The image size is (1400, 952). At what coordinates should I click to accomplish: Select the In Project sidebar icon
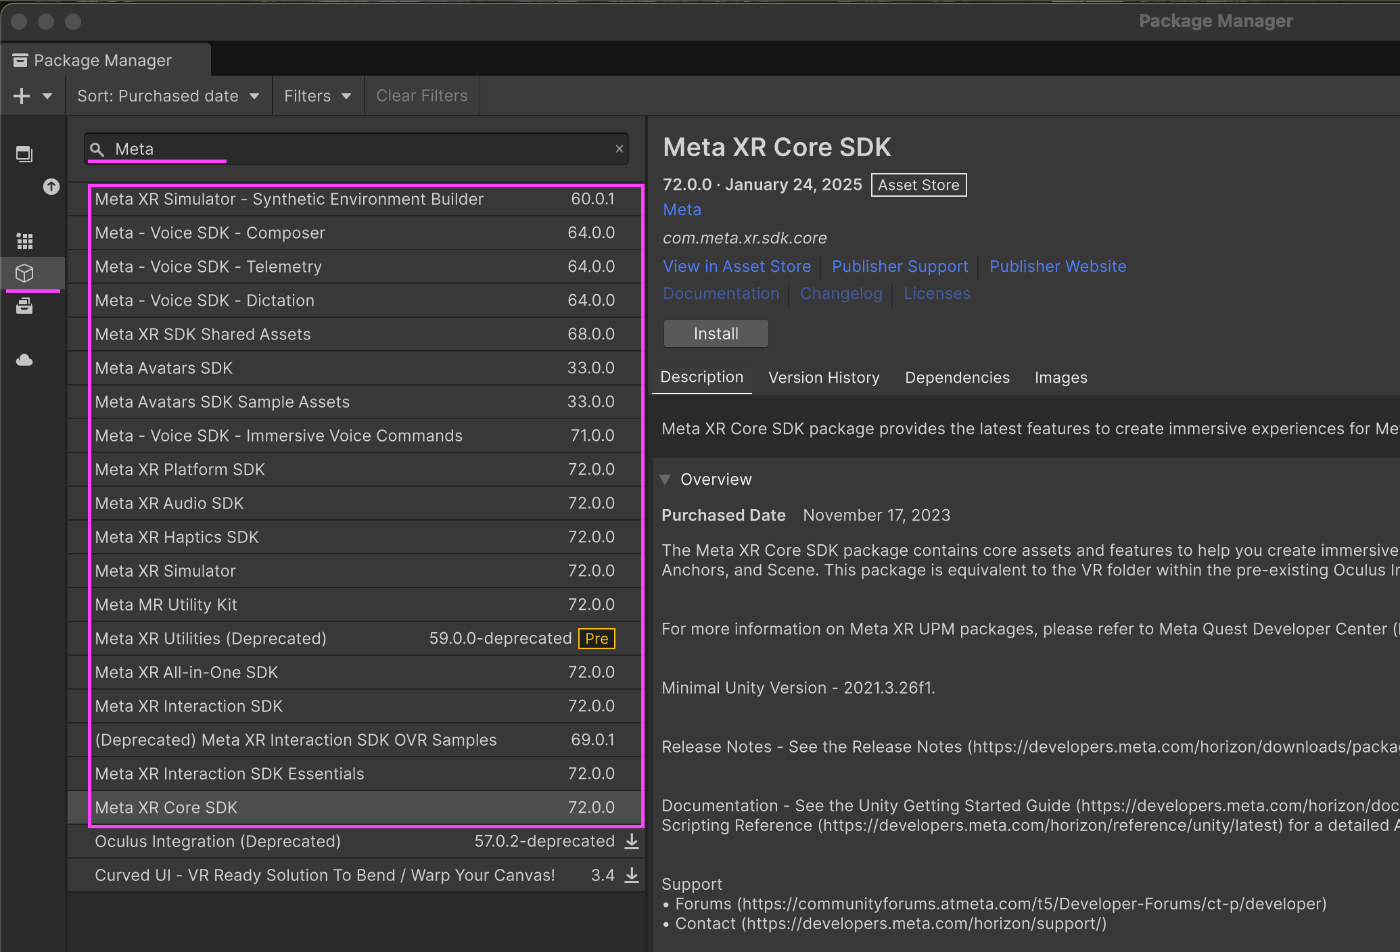tap(24, 154)
